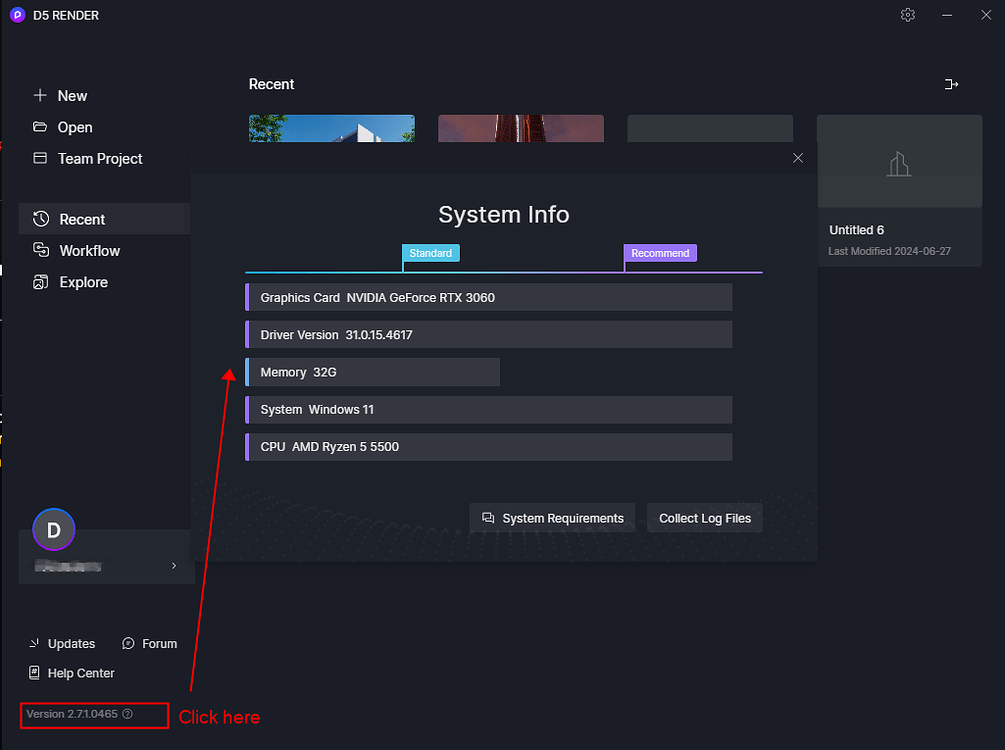Click Collect Log Files button

[705, 518]
